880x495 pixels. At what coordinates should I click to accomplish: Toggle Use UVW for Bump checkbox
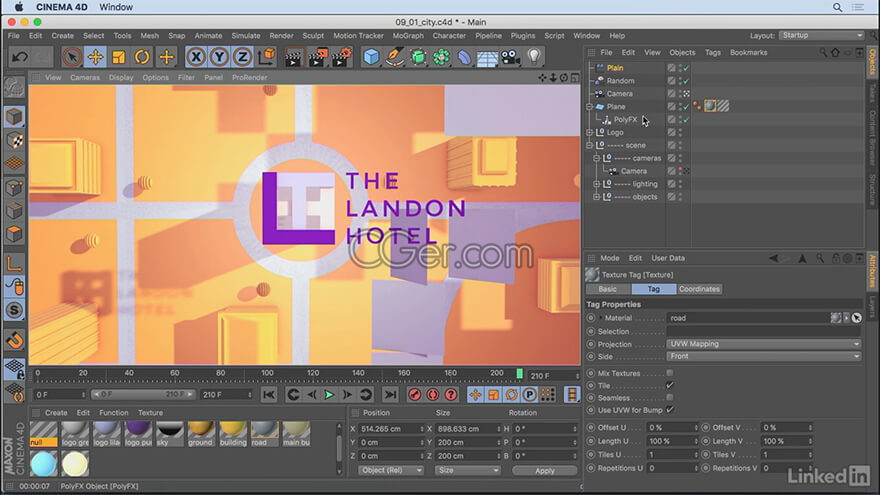click(x=670, y=410)
